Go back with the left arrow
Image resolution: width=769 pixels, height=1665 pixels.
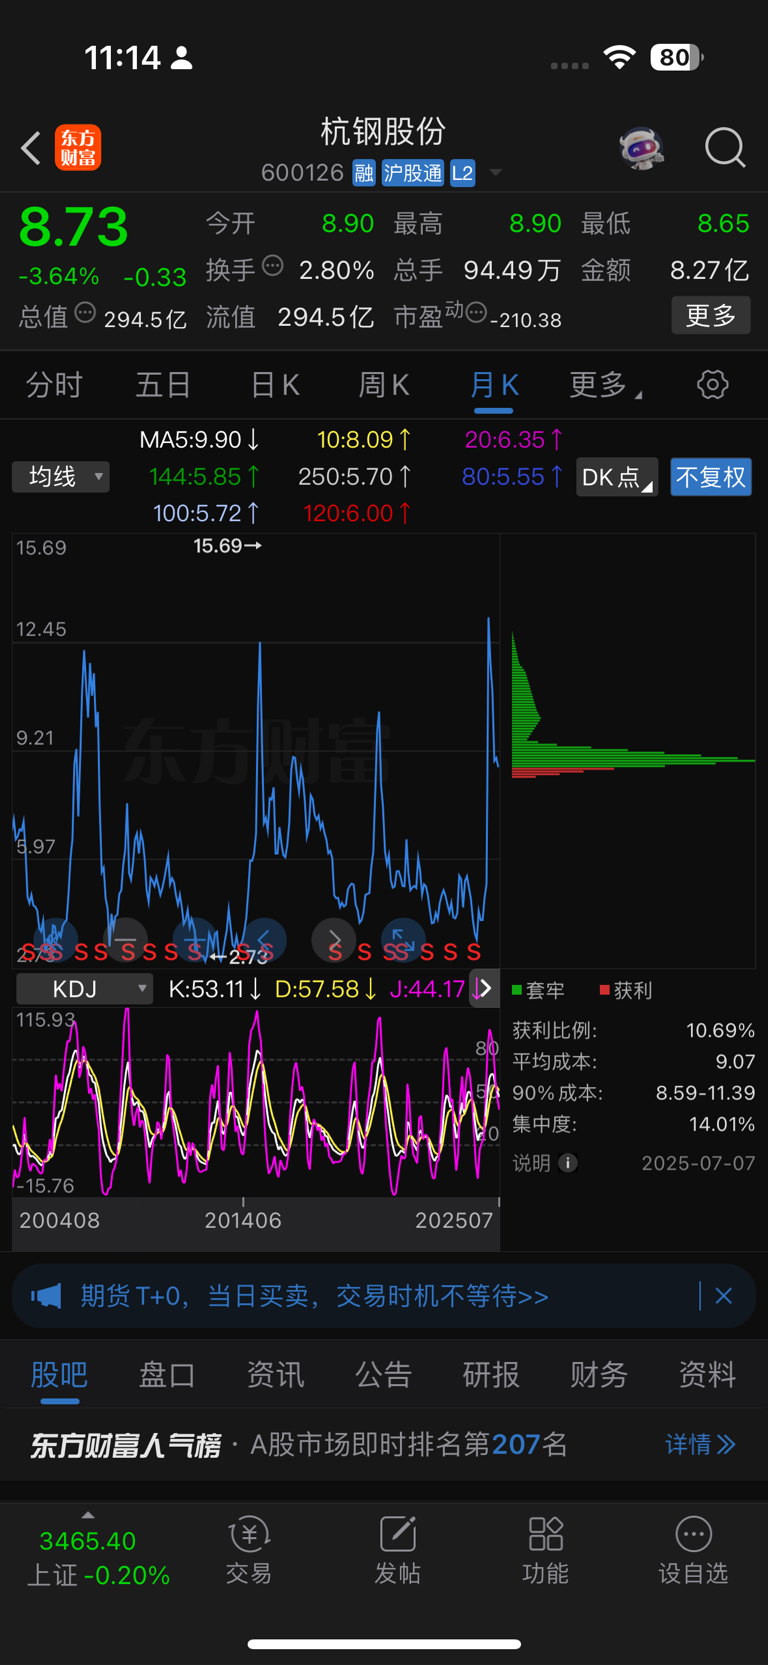[31, 148]
